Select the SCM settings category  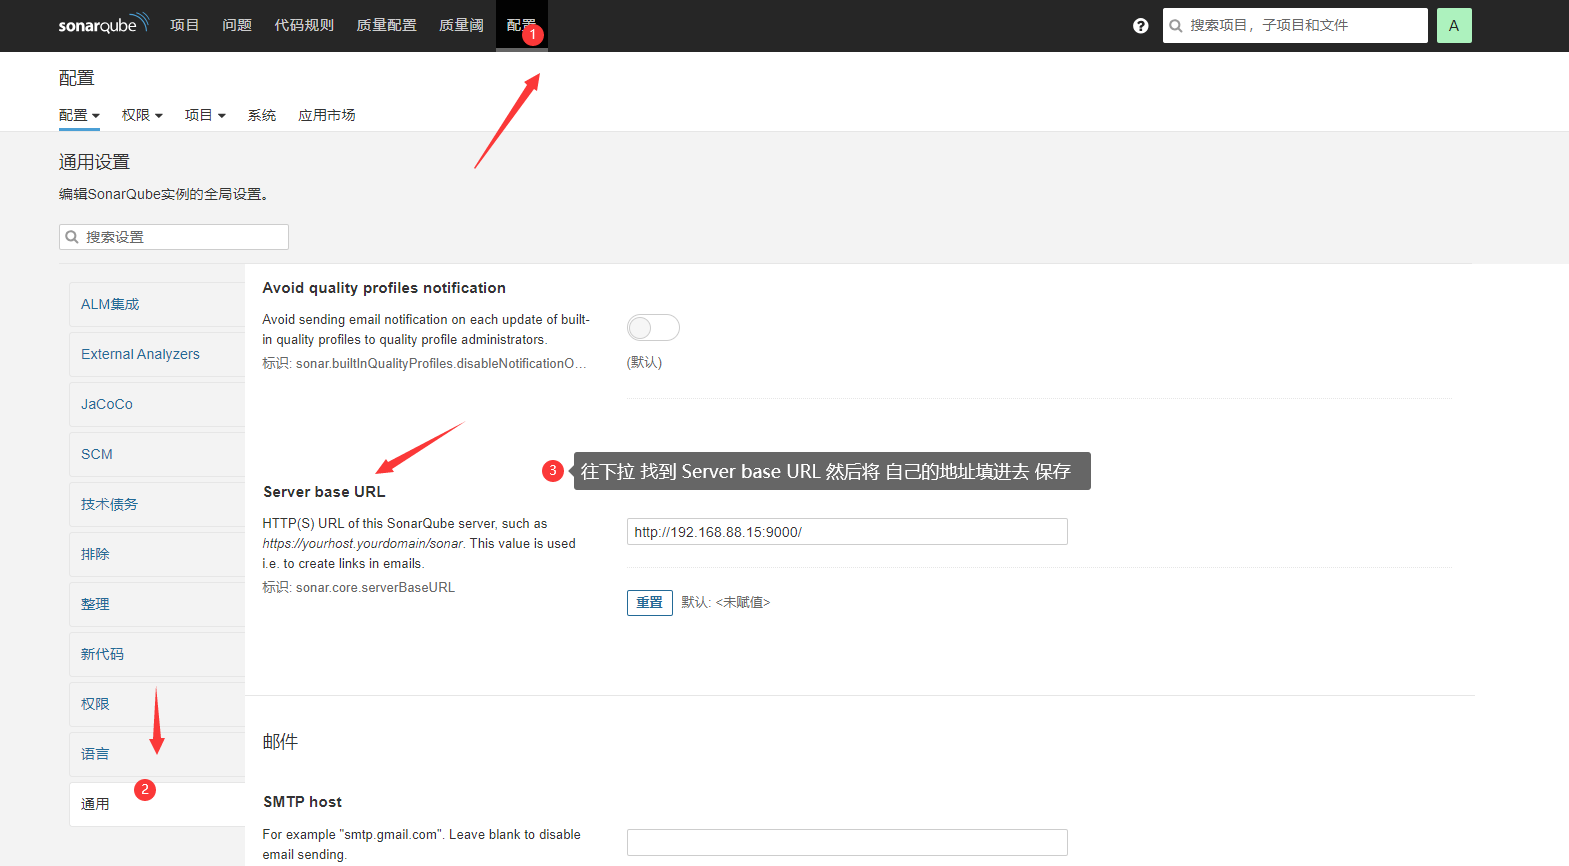coord(157,454)
